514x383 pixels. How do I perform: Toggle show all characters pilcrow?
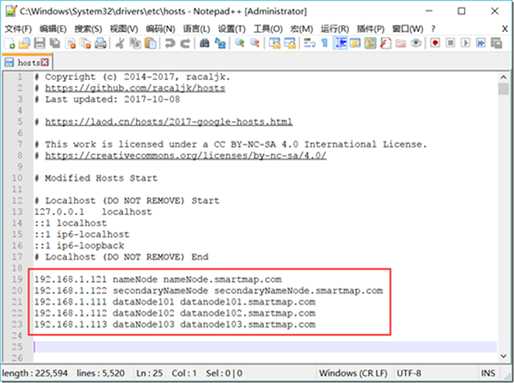click(324, 43)
